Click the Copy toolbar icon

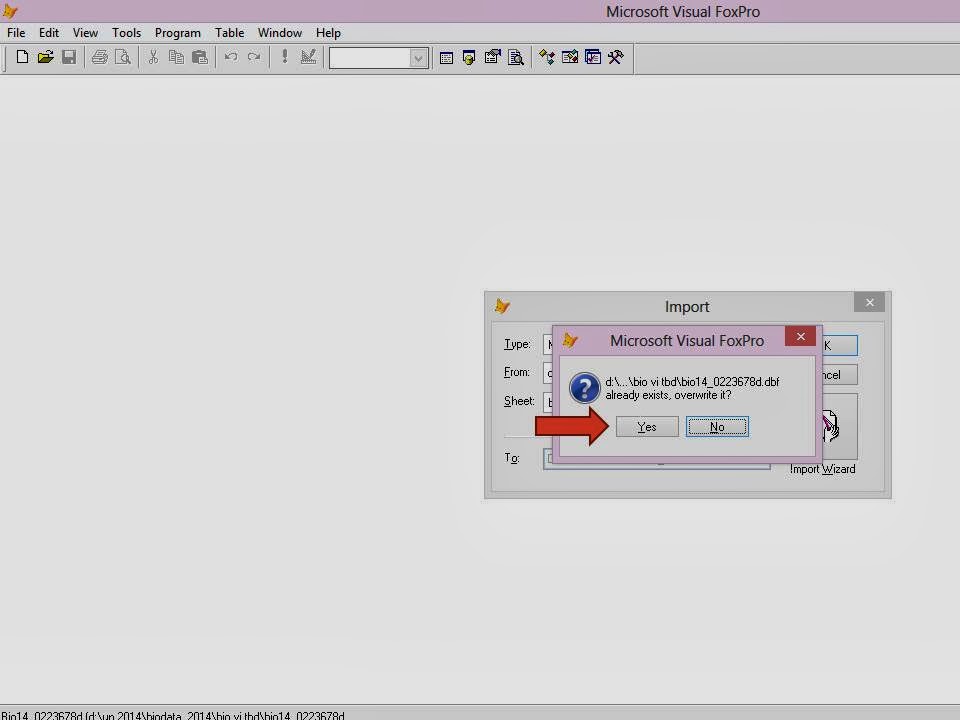click(x=176, y=58)
